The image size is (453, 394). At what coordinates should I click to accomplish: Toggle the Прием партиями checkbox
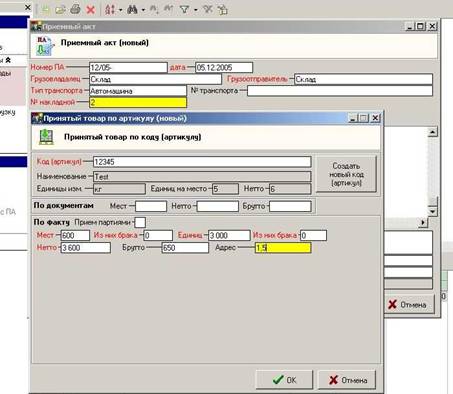(x=140, y=222)
